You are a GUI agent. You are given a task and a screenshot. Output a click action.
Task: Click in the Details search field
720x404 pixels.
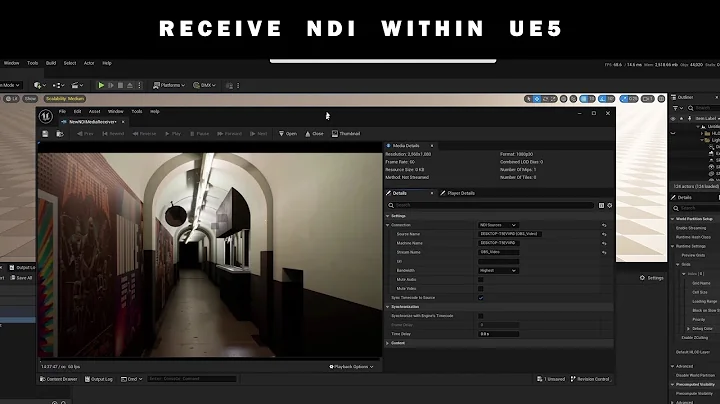coord(490,205)
